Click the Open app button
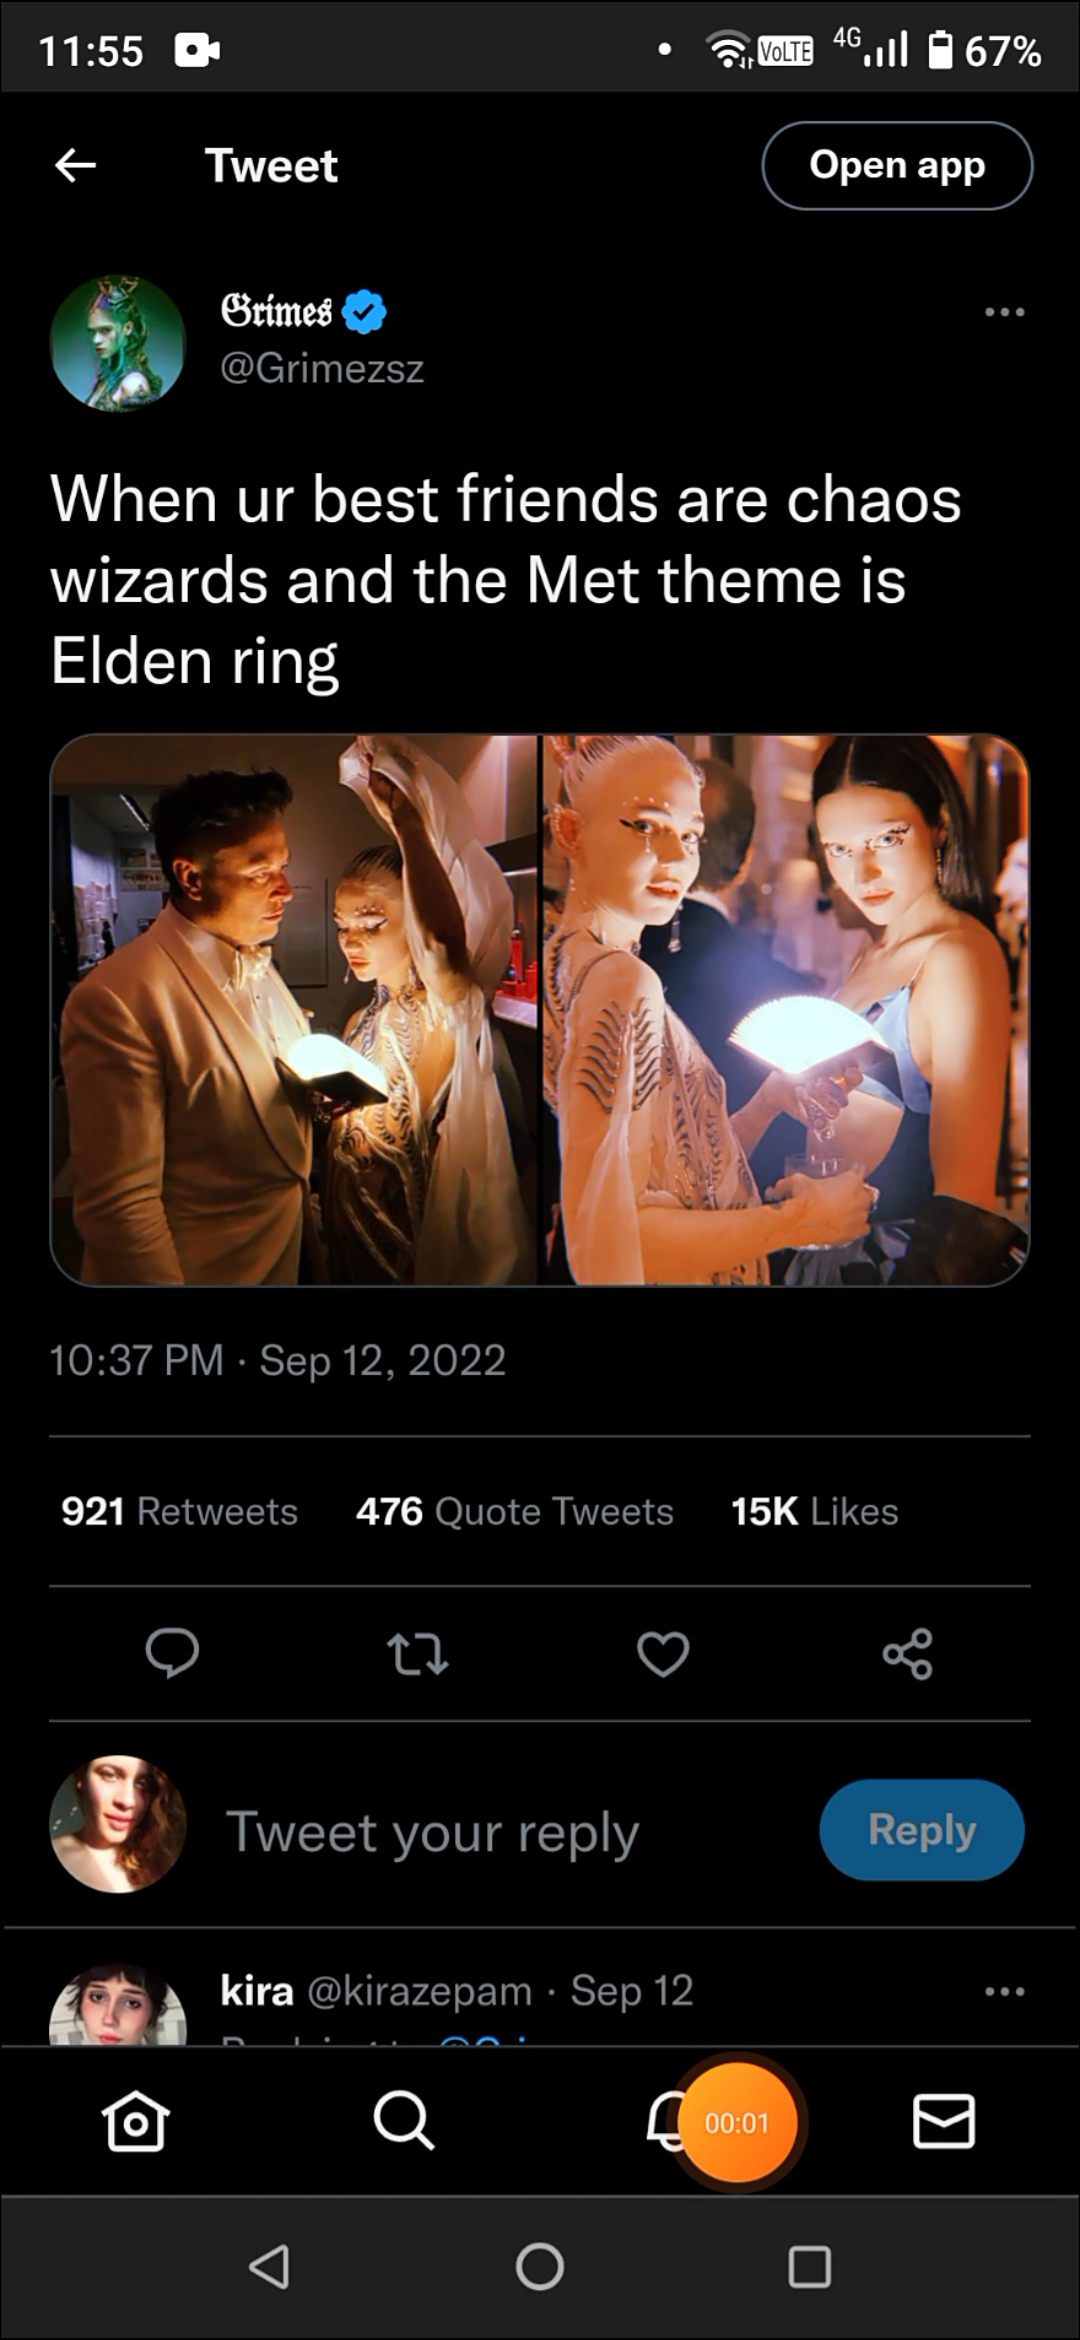This screenshot has height=2340, width=1080. pyautogui.click(x=897, y=166)
